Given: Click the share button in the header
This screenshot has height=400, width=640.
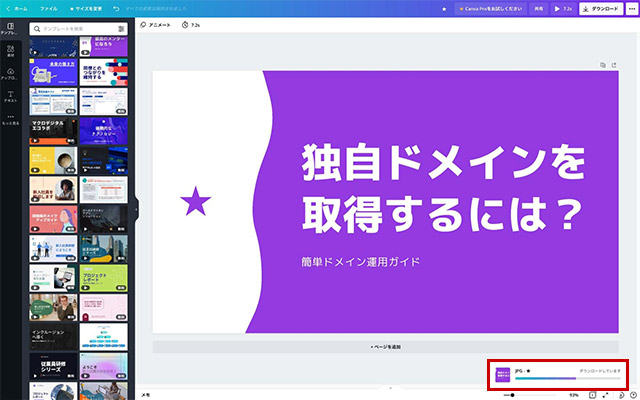Looking at the screenshot, I should [x=539, y=9].
